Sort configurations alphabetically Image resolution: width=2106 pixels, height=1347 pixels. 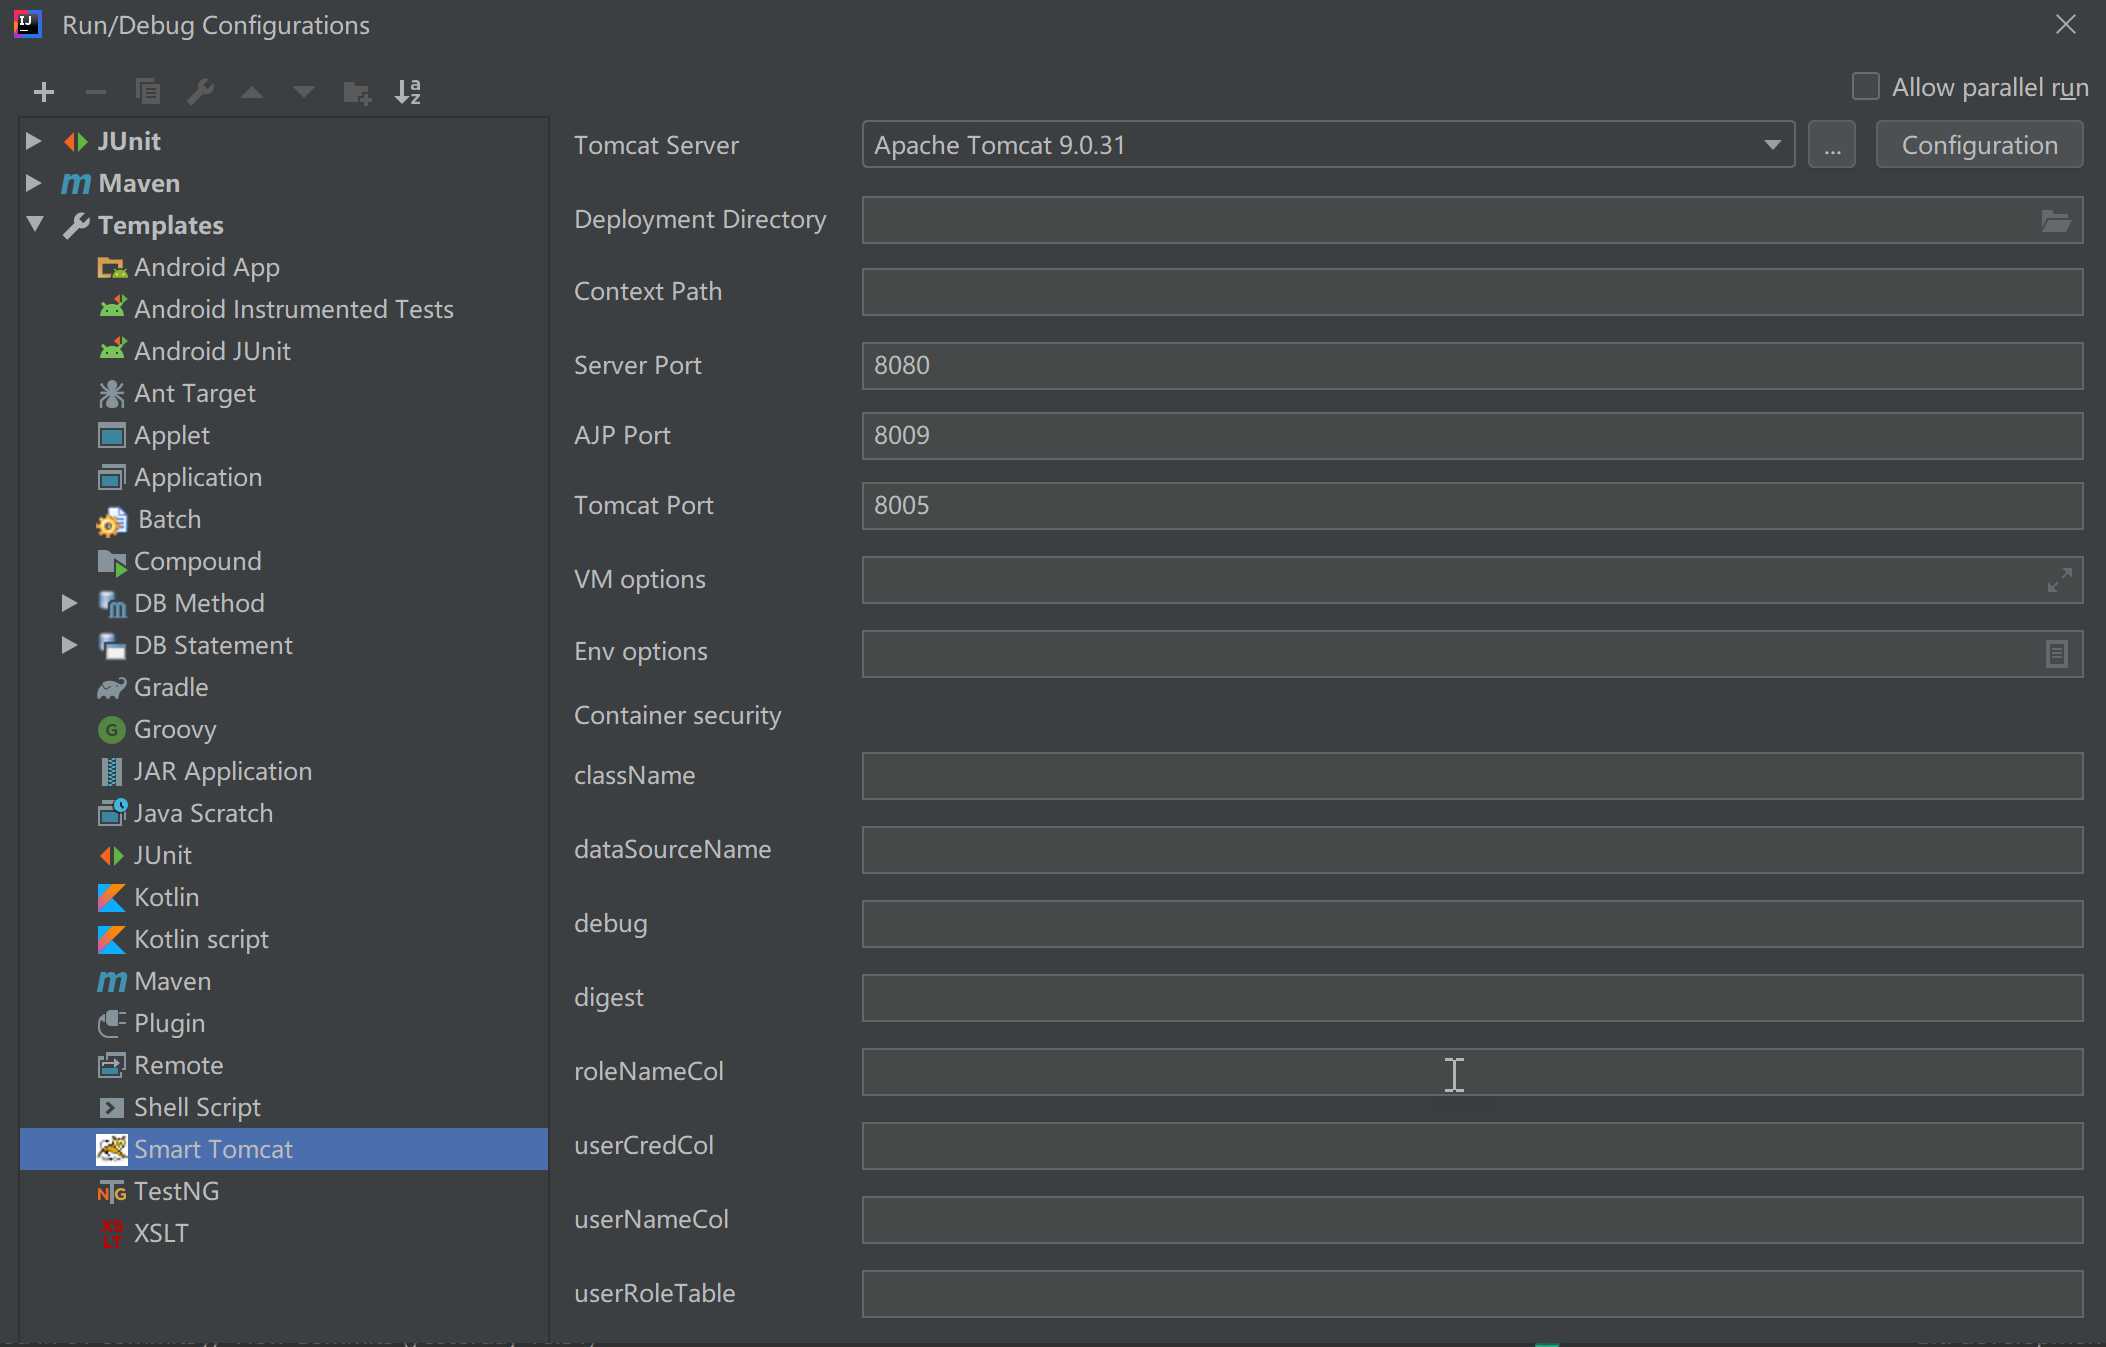click(x=408, y=92)
